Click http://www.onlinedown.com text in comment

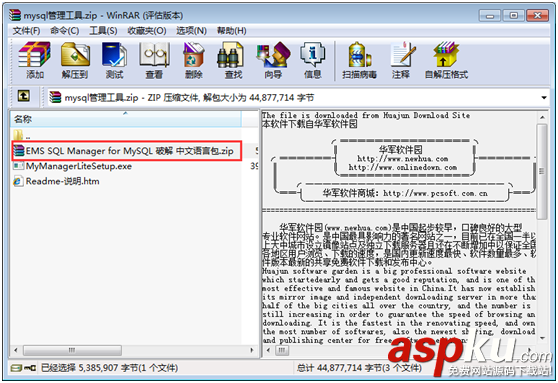(402, 167)
